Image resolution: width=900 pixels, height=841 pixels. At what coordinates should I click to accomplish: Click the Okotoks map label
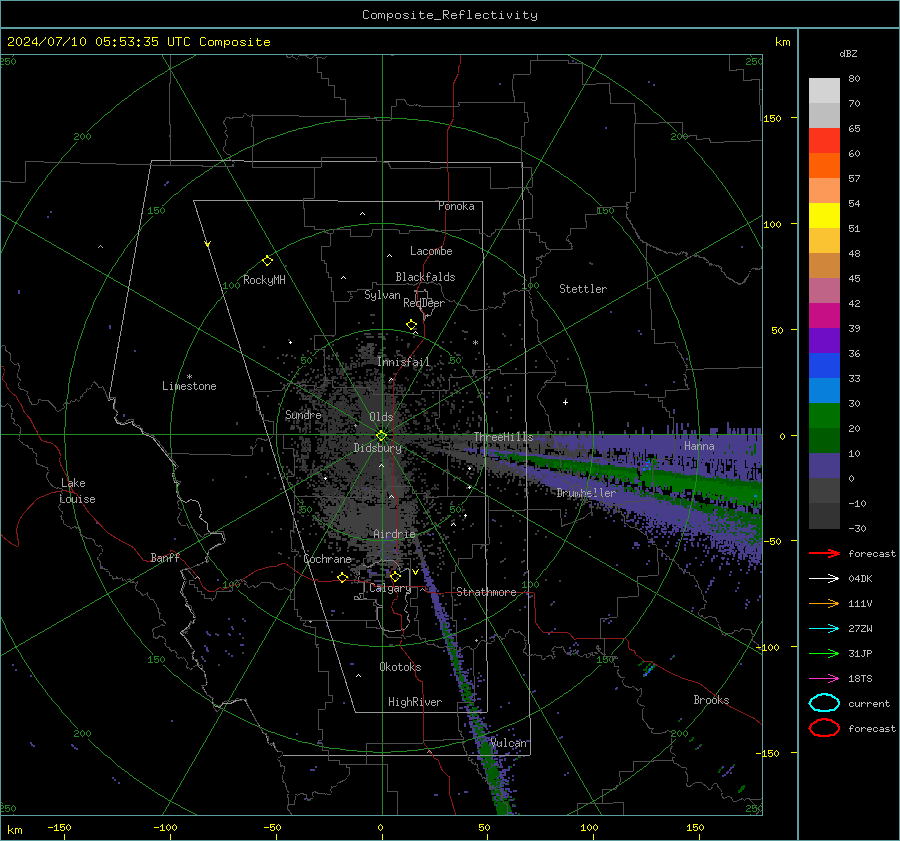[400, 667]
